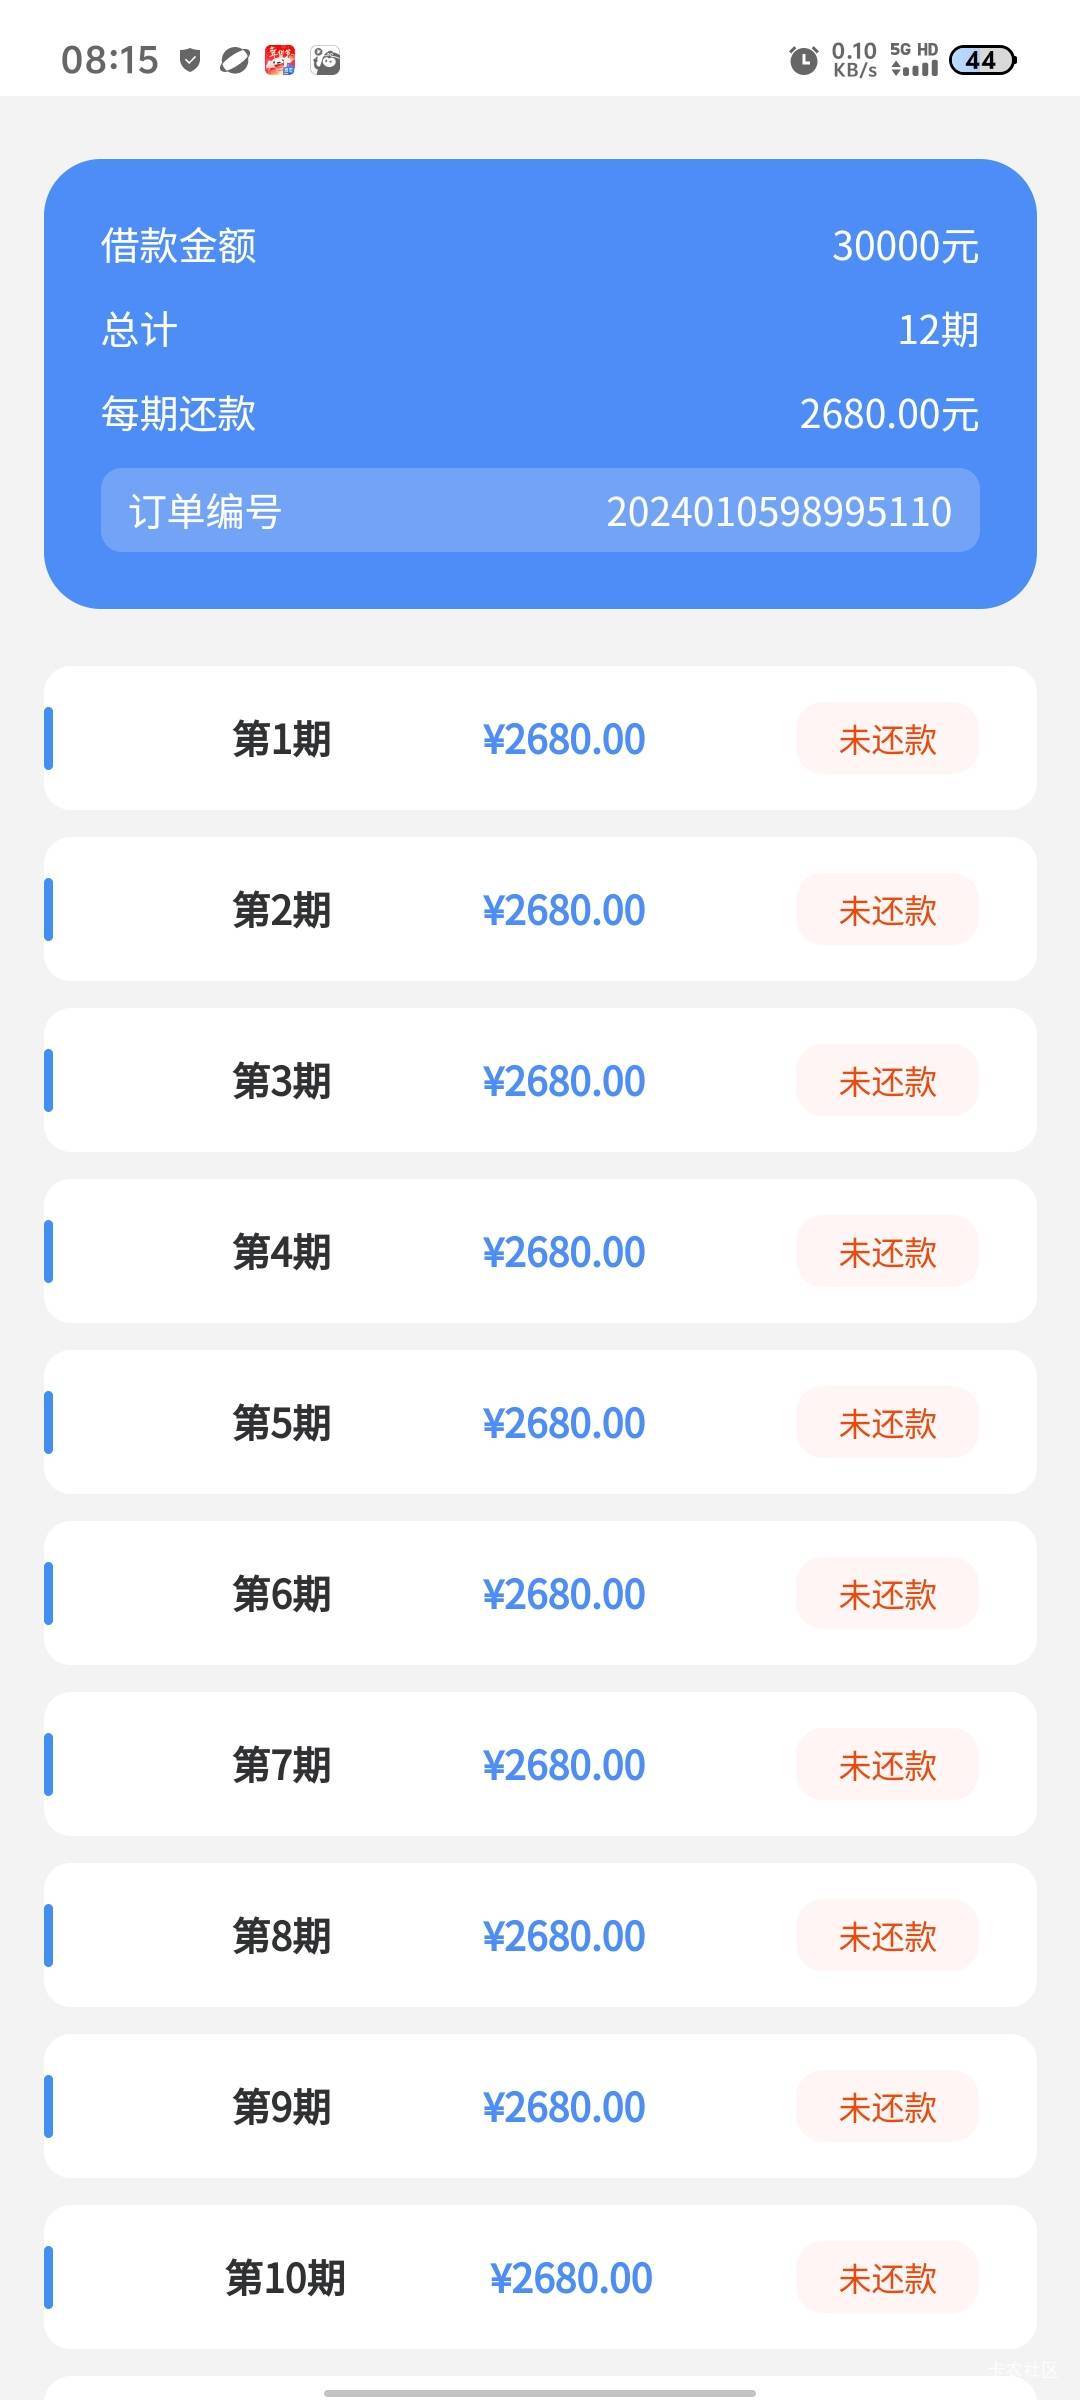The image size is (1080, 2400).
Task: Open the 第5期 installment label
Action: coord(282,1423)
